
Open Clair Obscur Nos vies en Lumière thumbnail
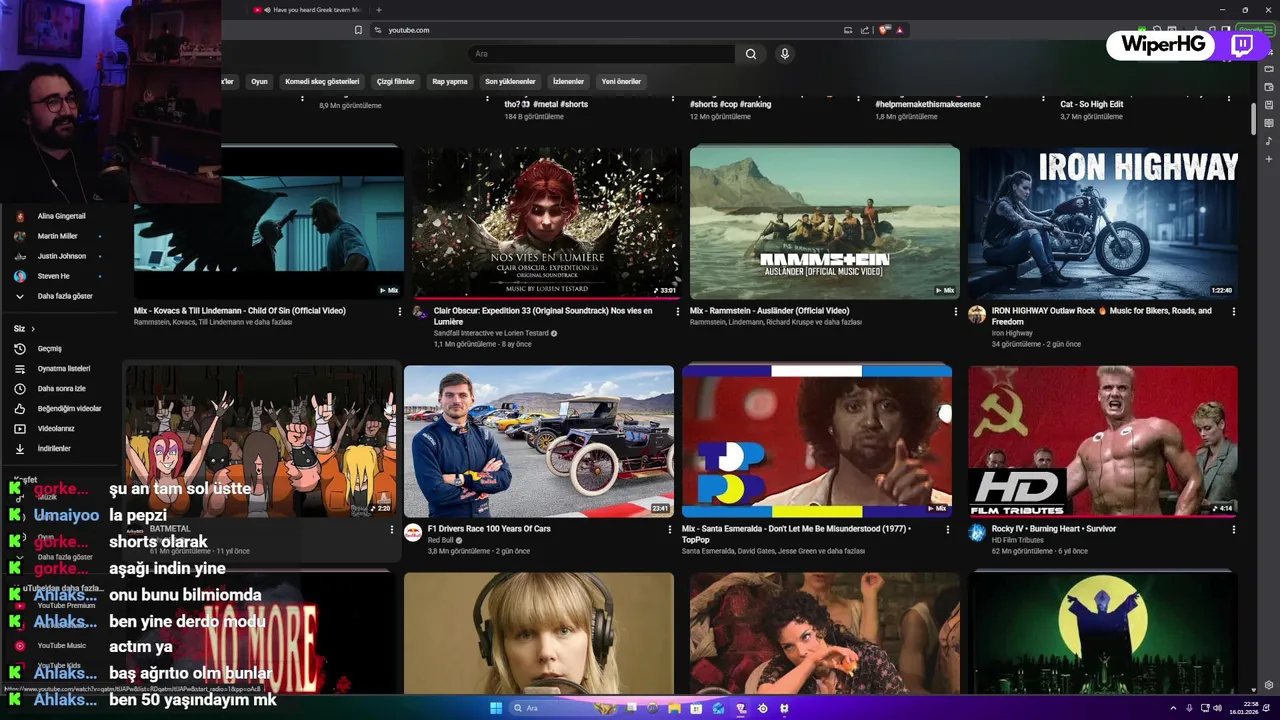point(547,223)
